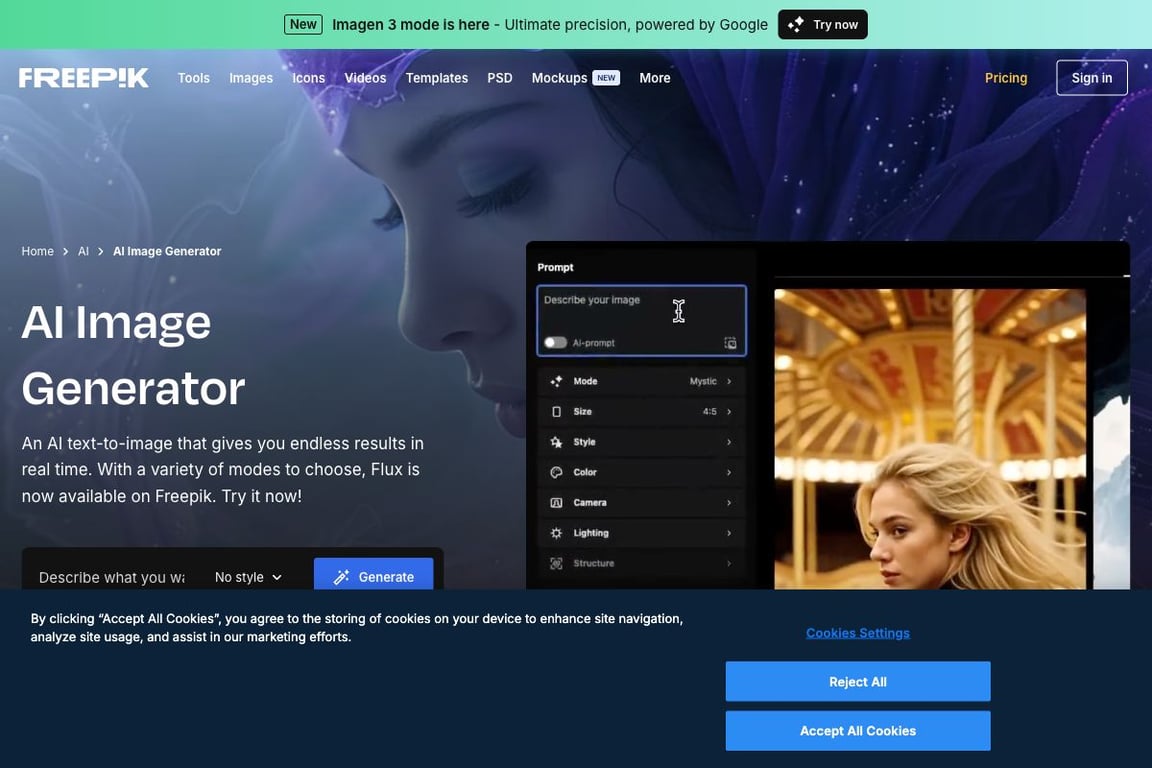Open the Images menu
Viewport: 1152px width, 768px height.
click(251, 78)
